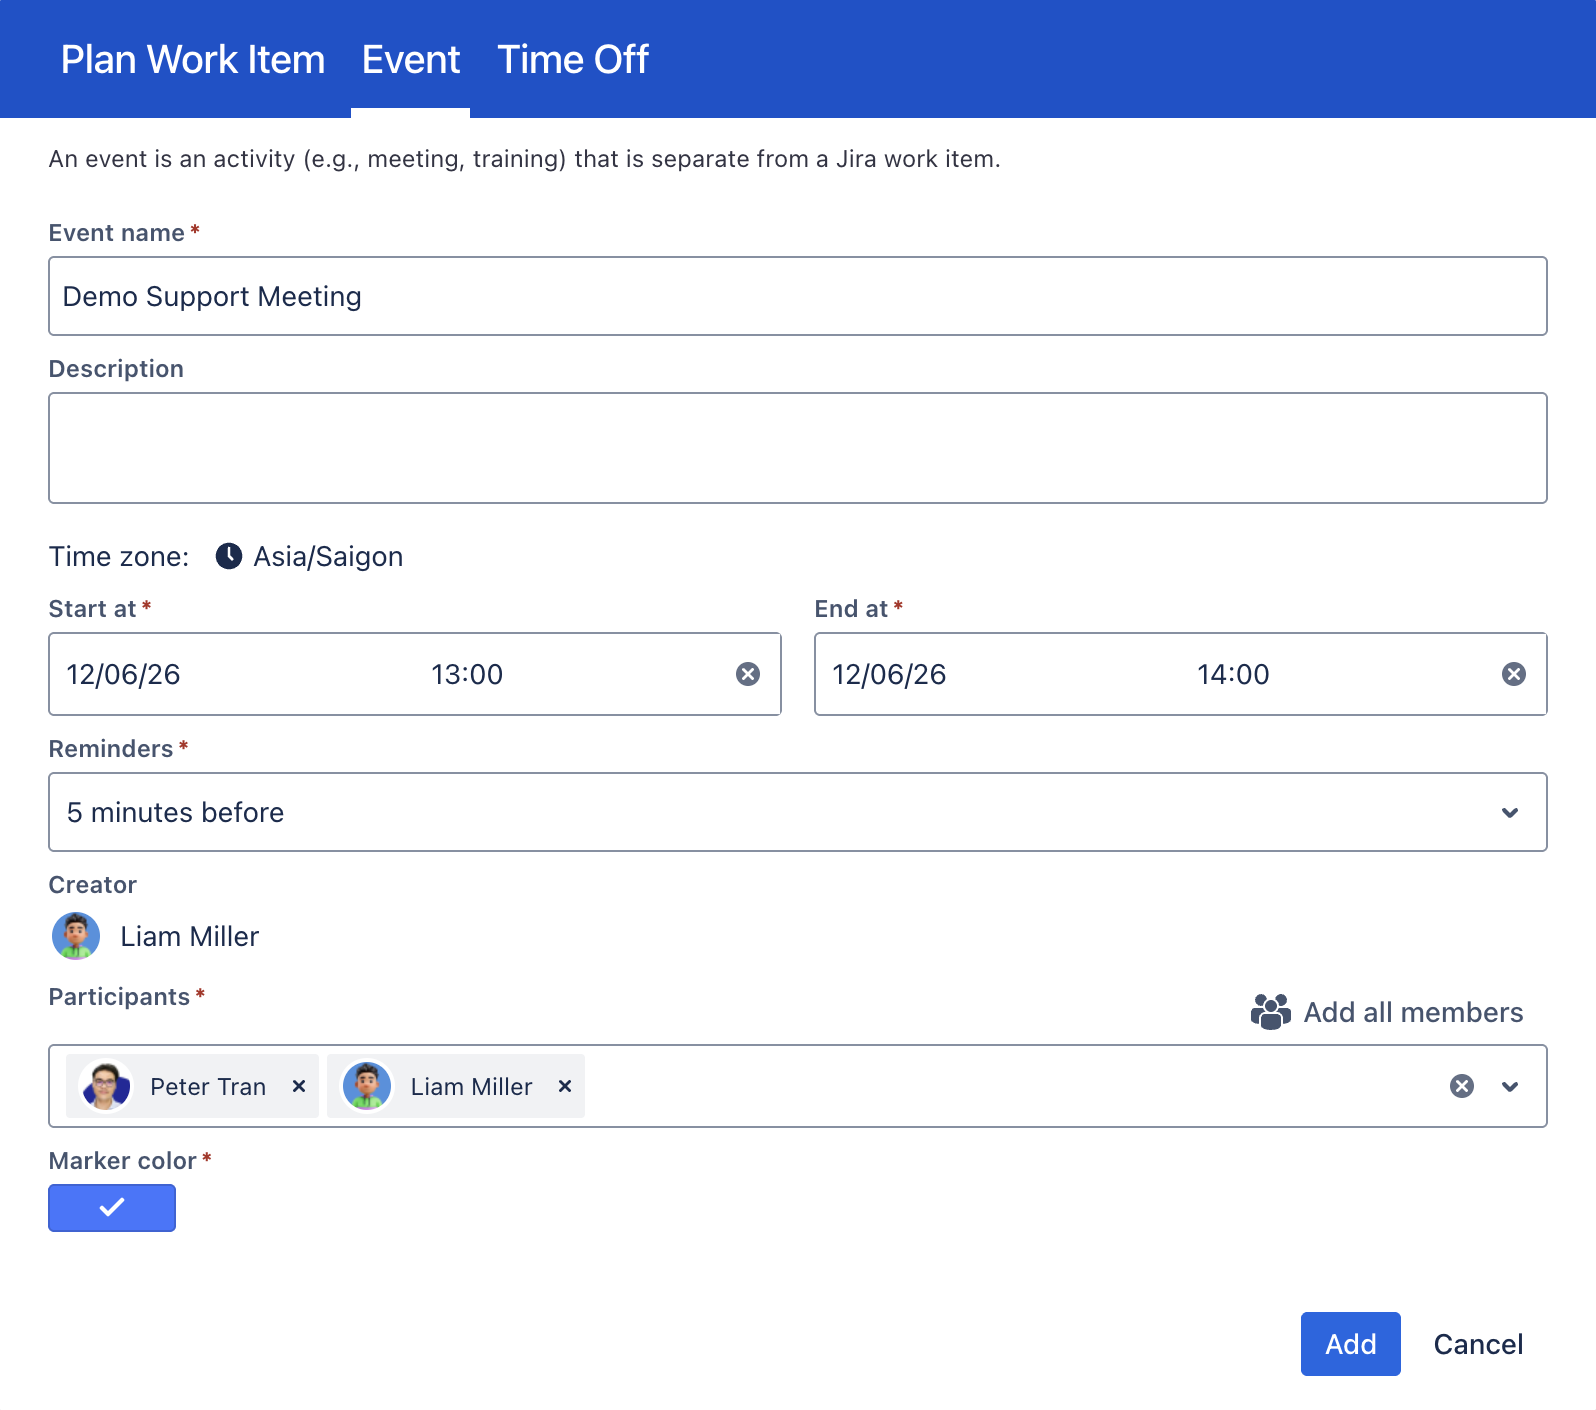Click the Reminders dropdown chevron arrow
The width and height of the screenshot is (1596, 1410).
tap(1510, 813)
